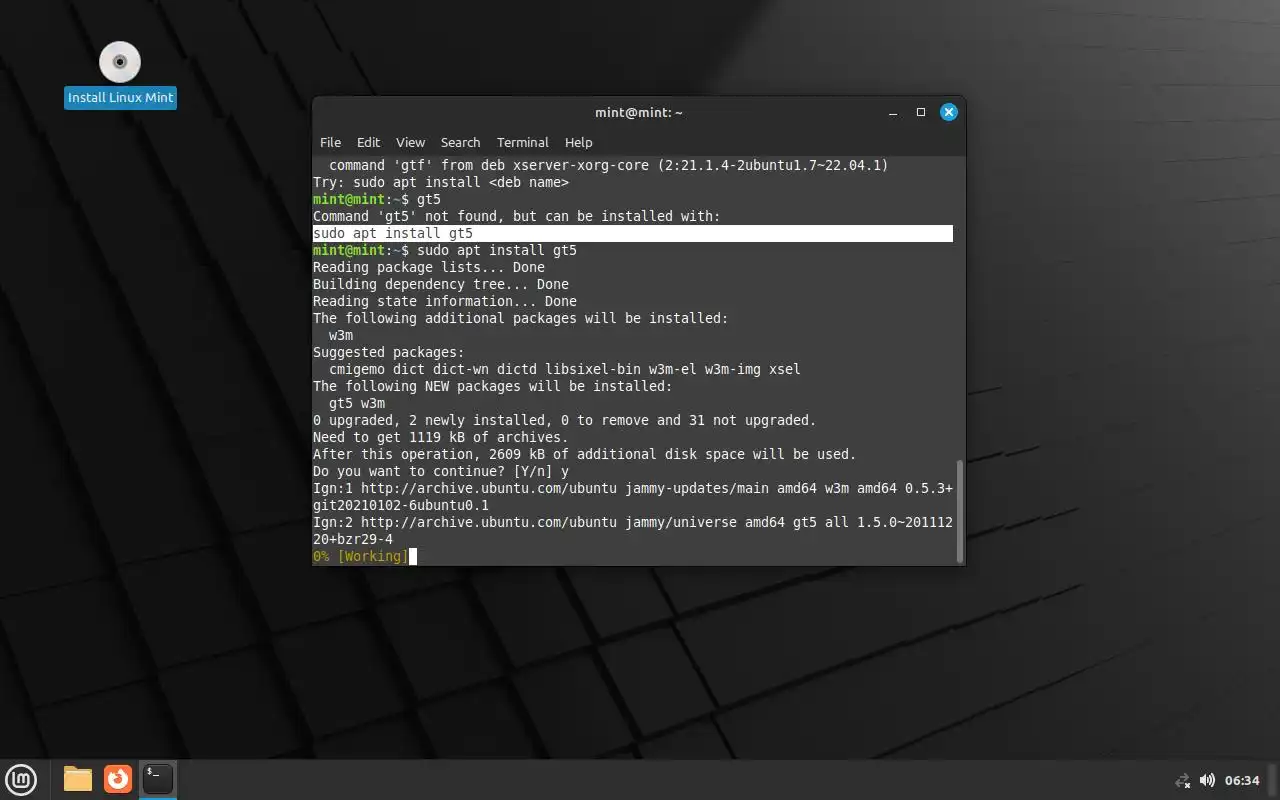The width and height of the screenshot is (1280, 800).
Task: Click the 'After this operation, 2609 kB' line
Action: coord(585,454)
